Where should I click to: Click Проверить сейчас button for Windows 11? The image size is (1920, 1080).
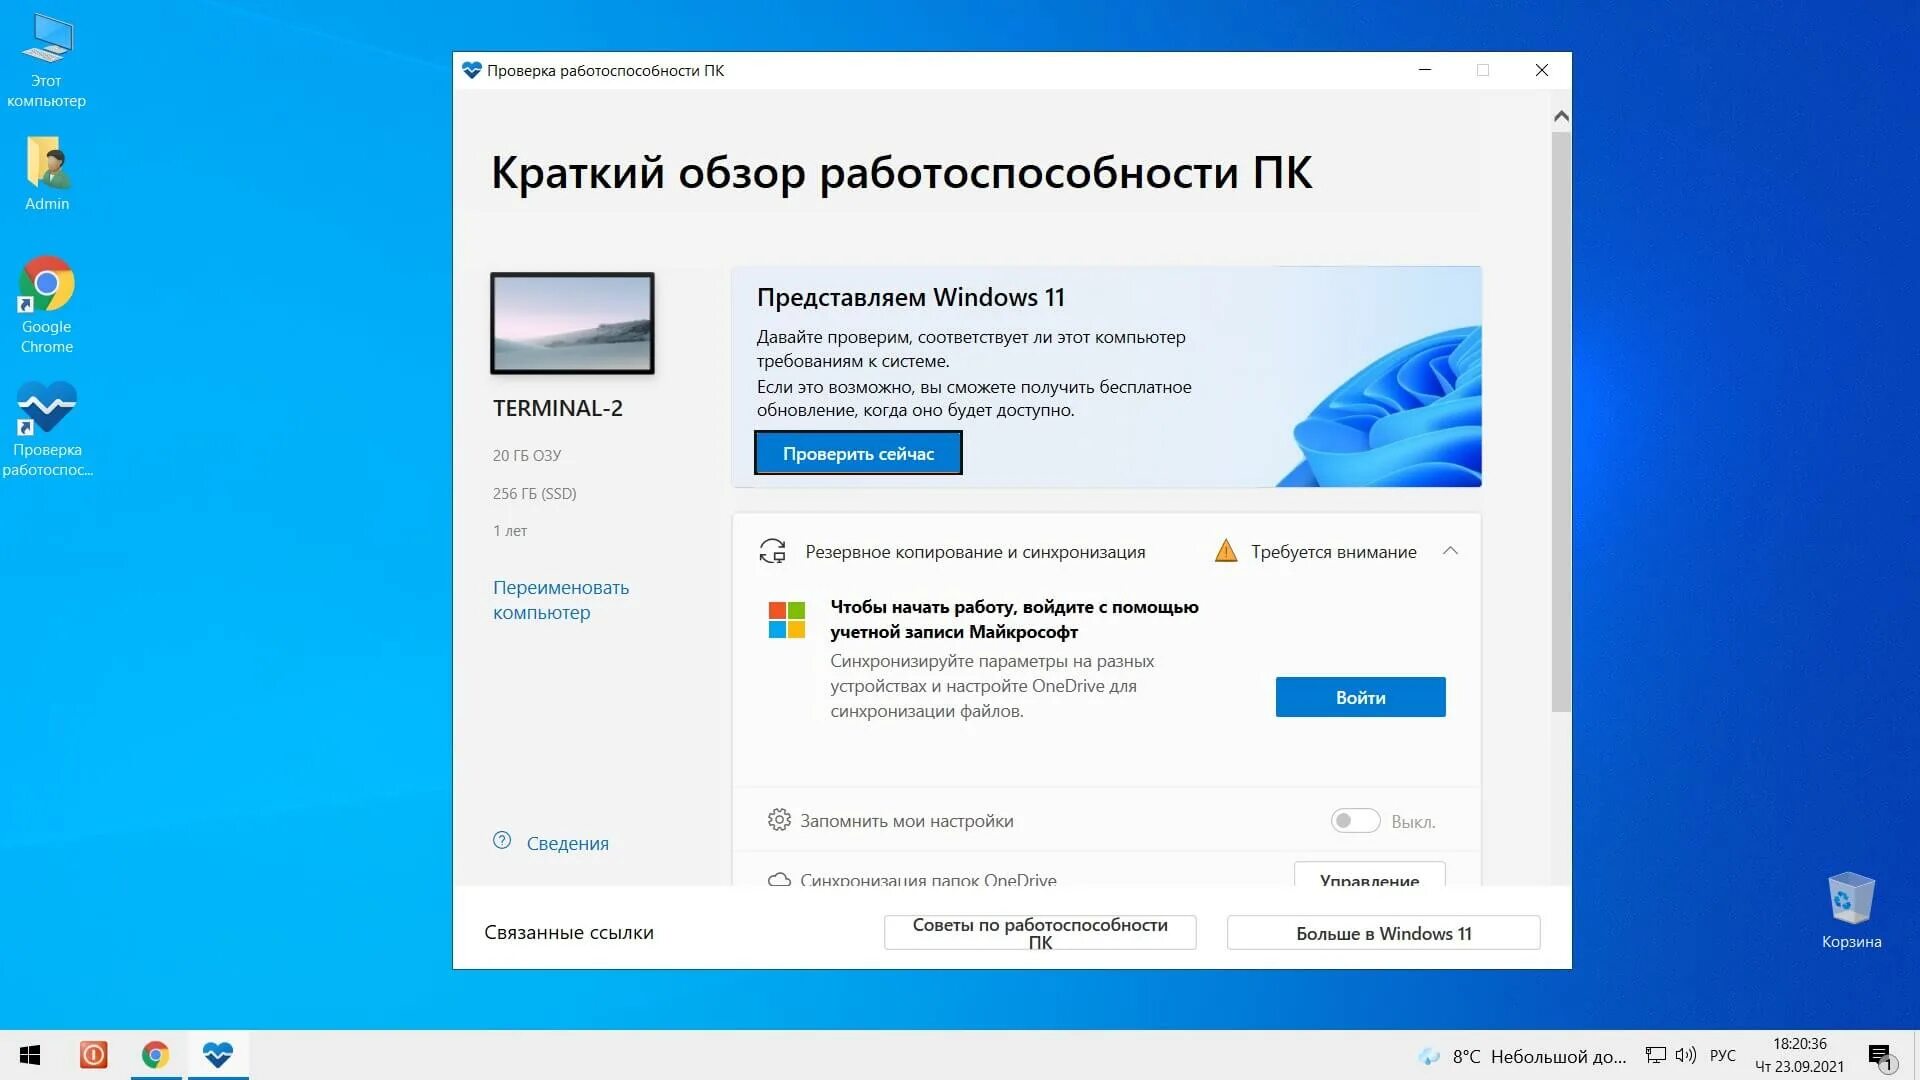point(856,452)
